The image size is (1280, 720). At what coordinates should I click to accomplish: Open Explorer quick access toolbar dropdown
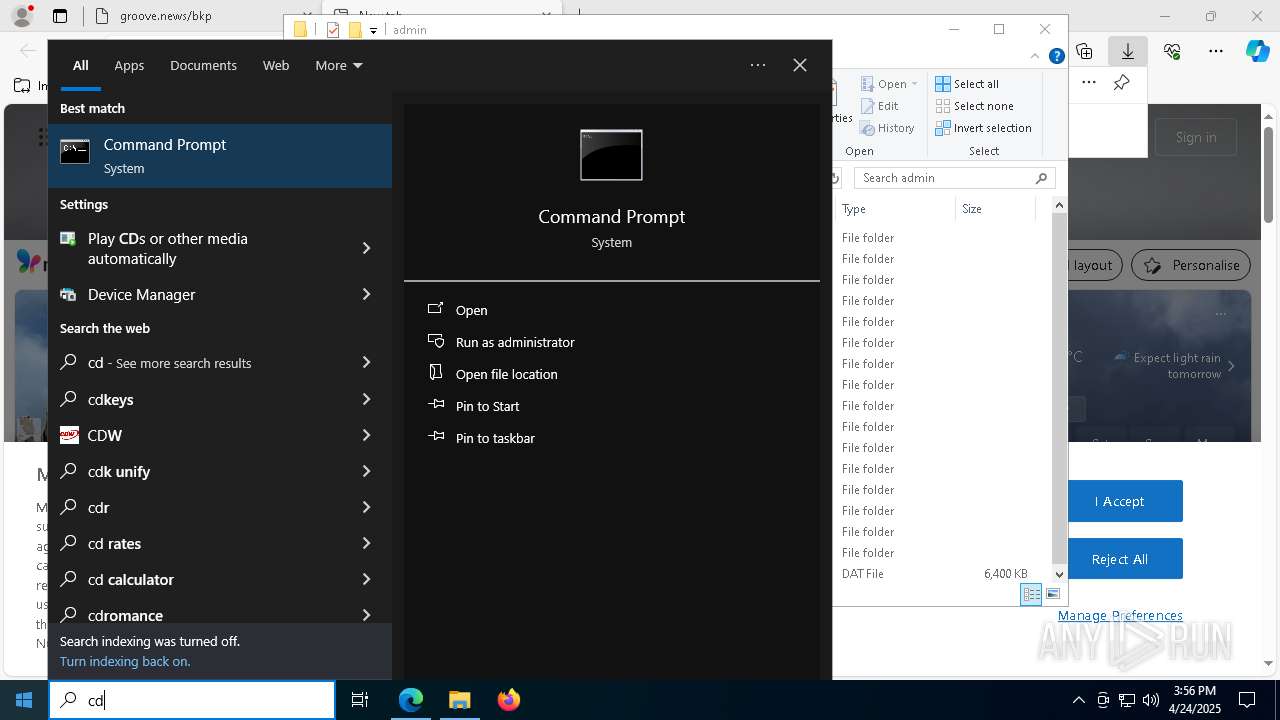coord(373,30)
